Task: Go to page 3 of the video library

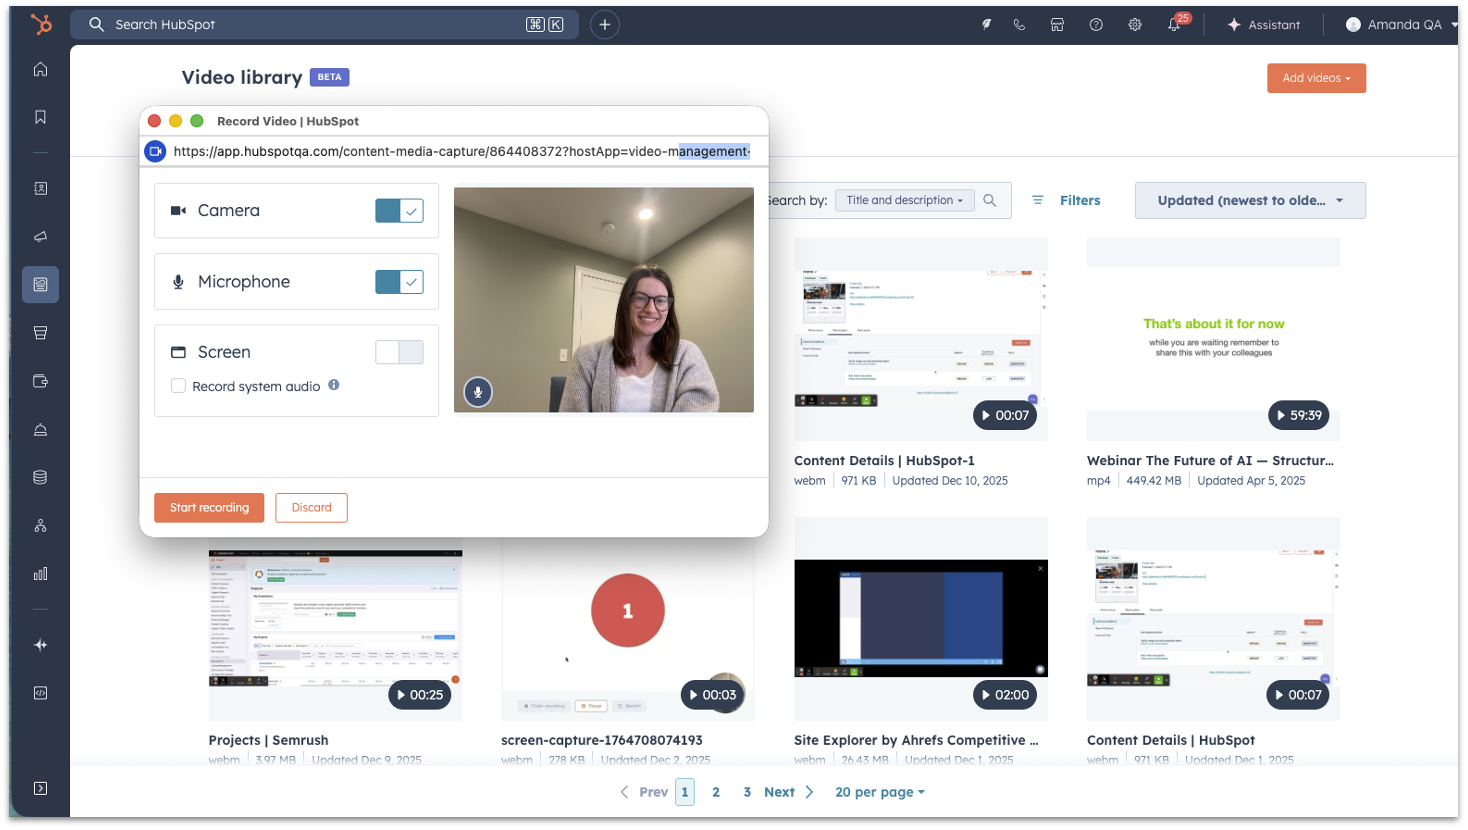Action: click(x=747, y=792)
